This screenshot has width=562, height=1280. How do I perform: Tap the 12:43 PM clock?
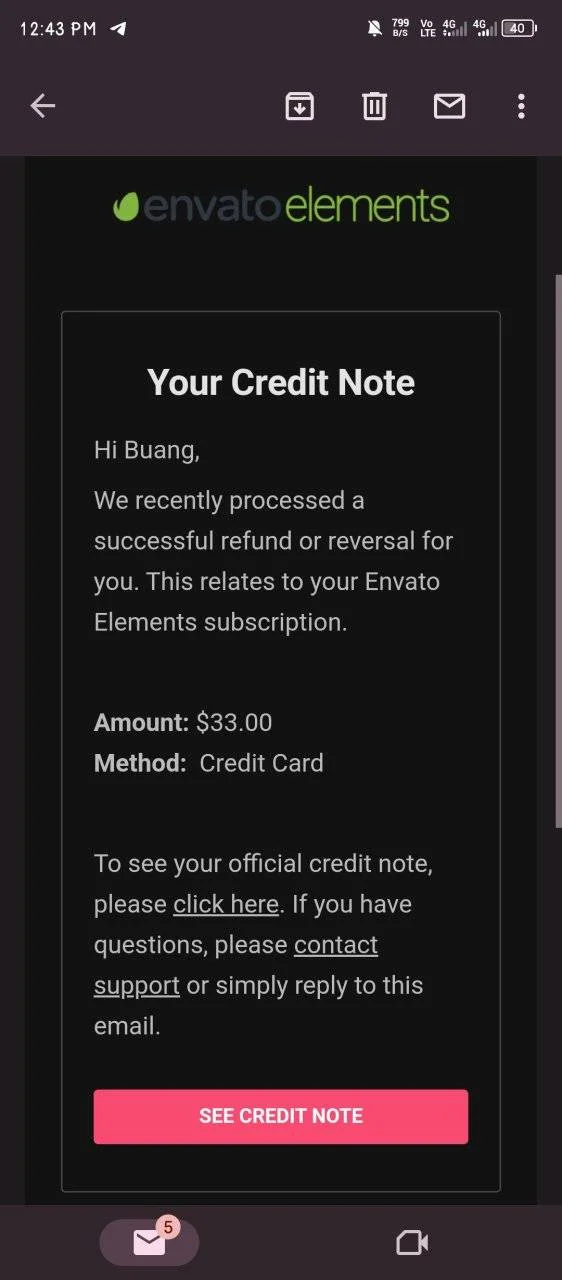tap(58, 28)
